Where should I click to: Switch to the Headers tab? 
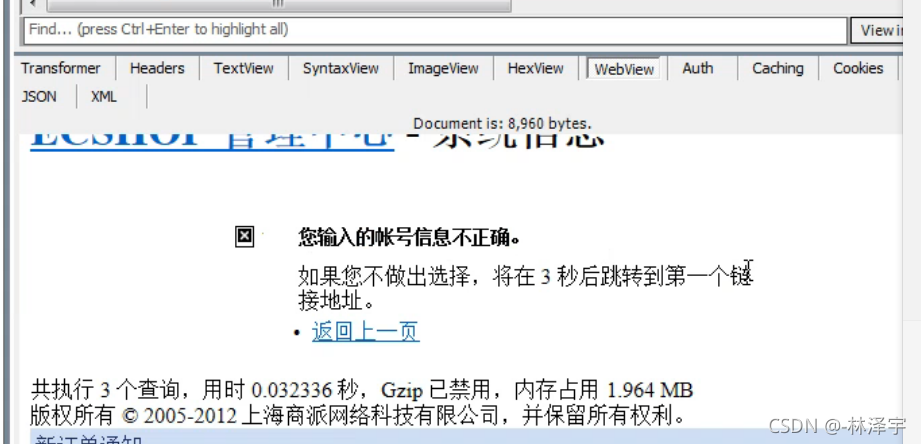coord(157,69)
